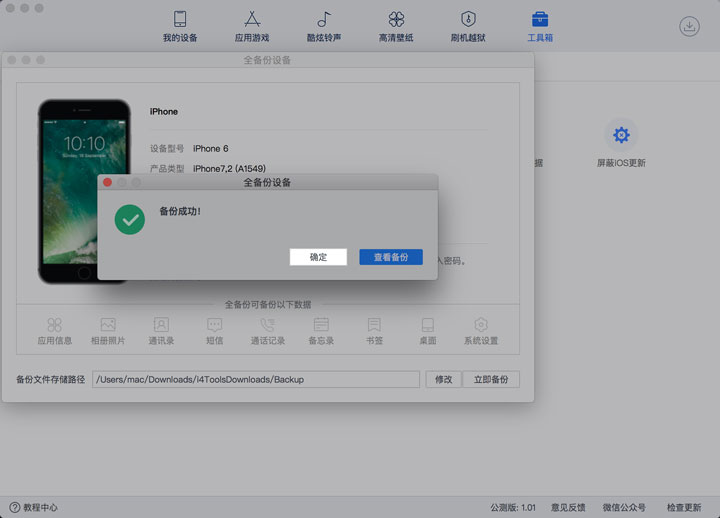Click 检查更新 in status bar
720x518 pixels.
click(x=684, y=508)
